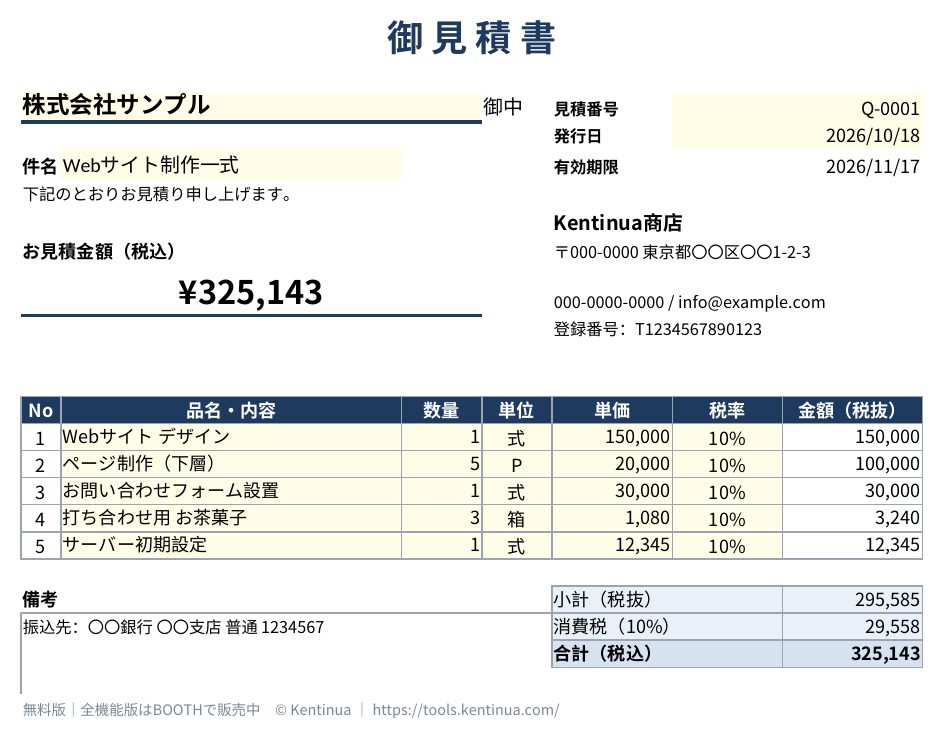Click the expiry date 2026/11/17
This screenshot has height=739, width=943.
(872, 167)
